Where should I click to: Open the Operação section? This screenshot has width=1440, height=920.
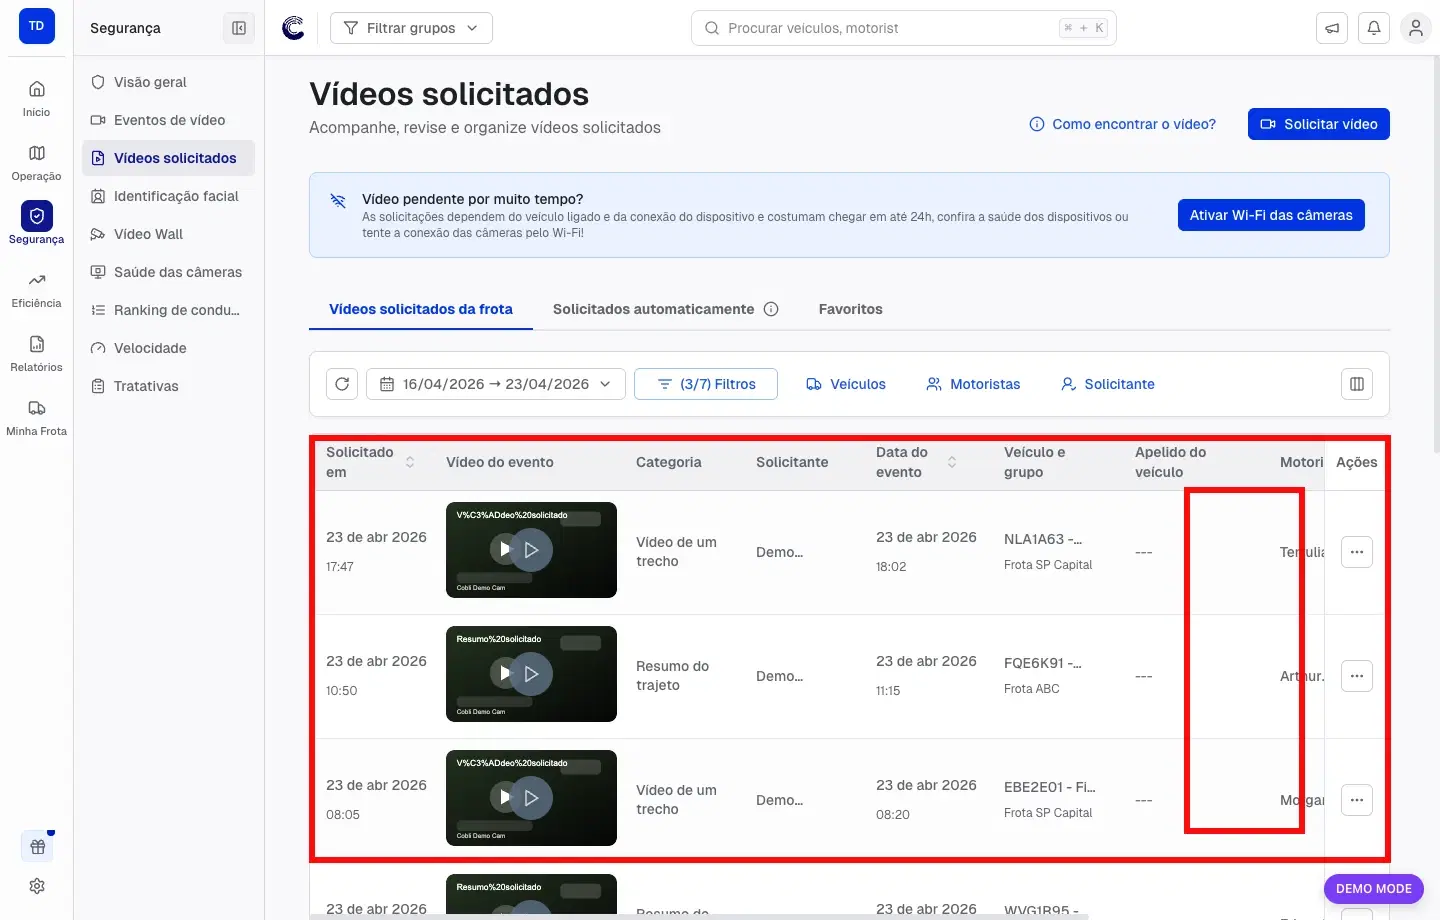(x=36, y=162)
